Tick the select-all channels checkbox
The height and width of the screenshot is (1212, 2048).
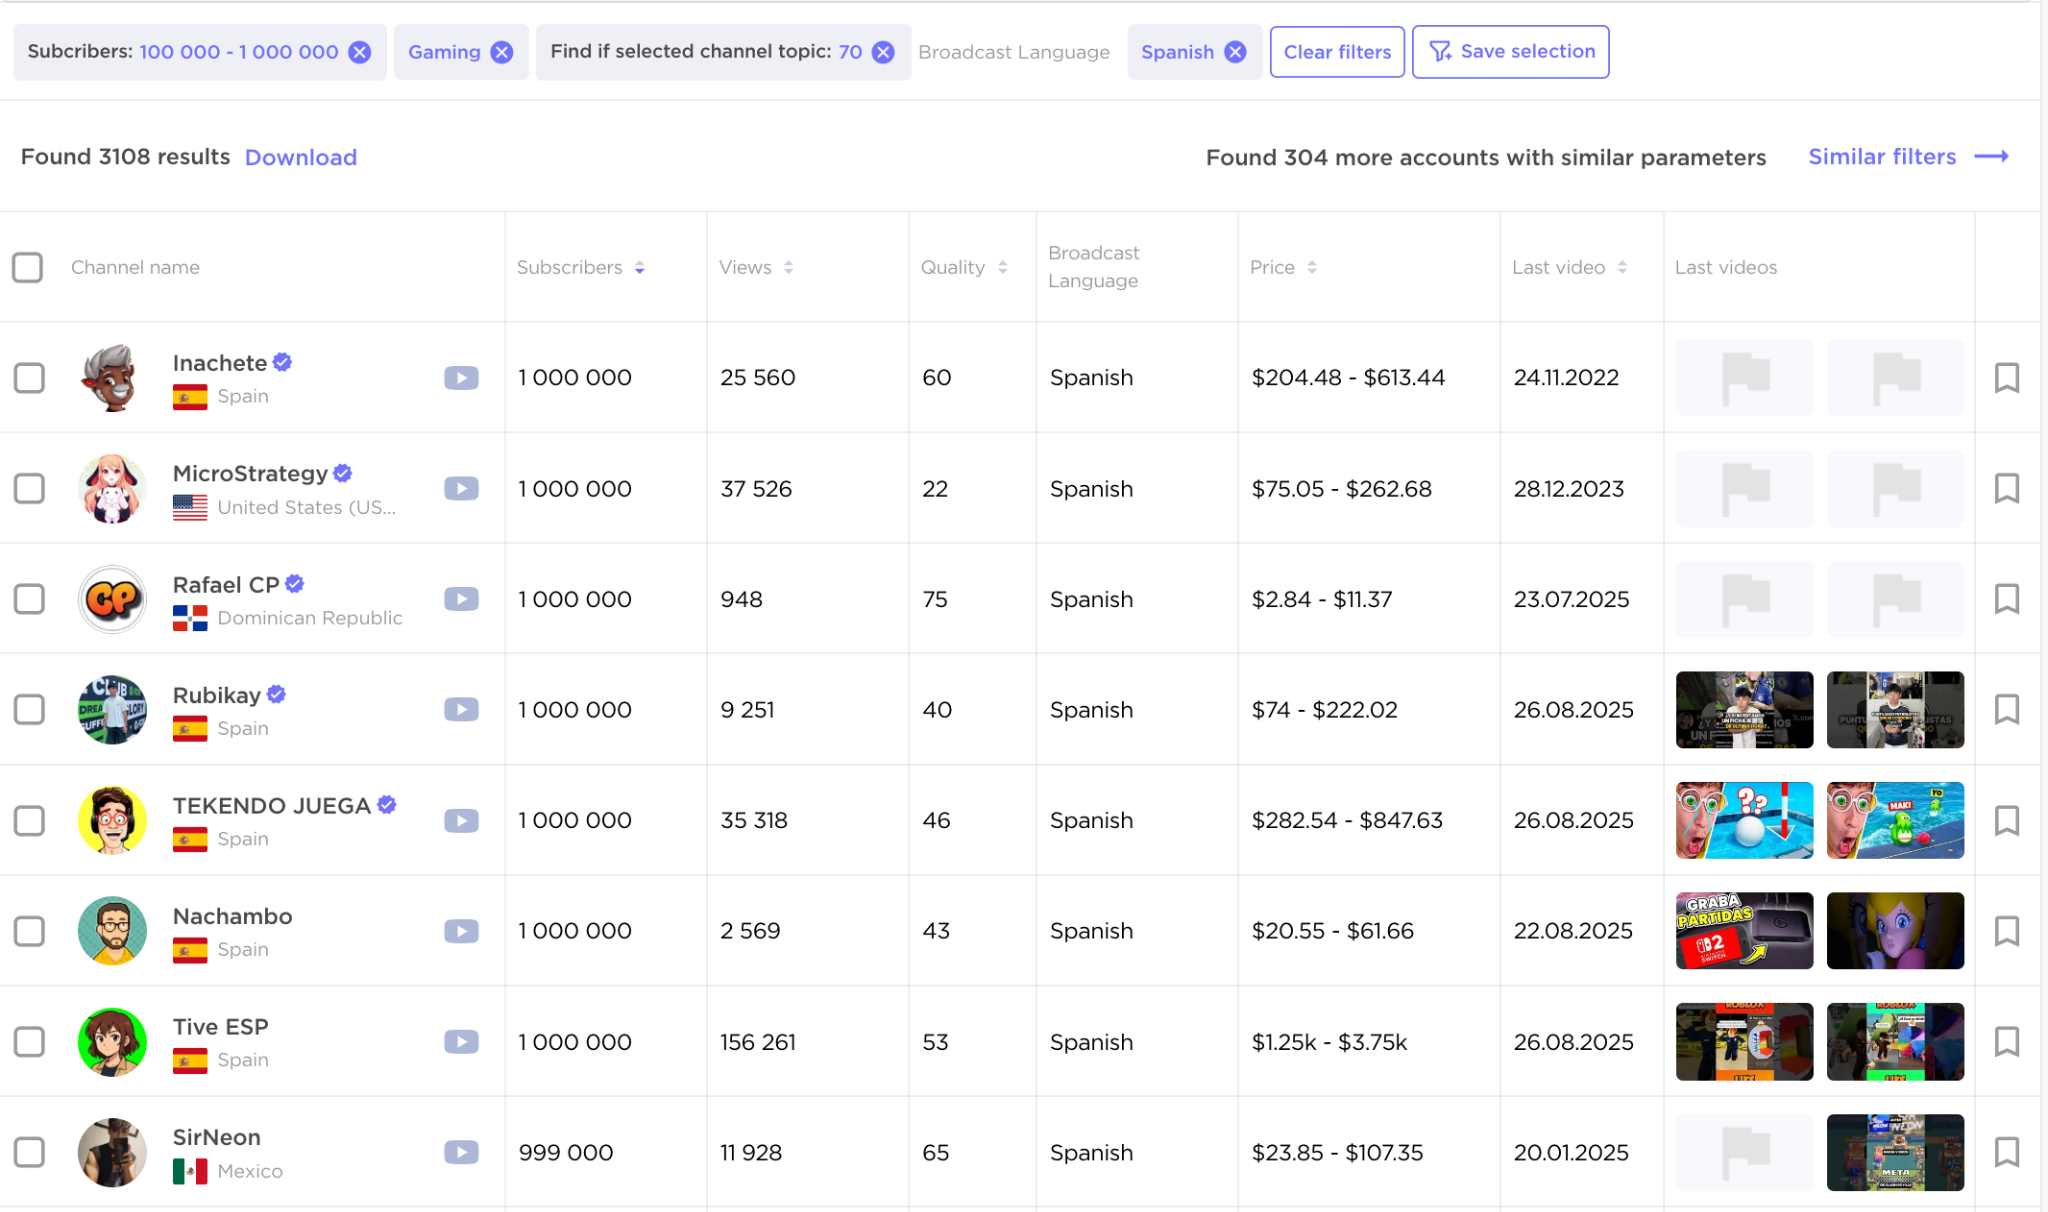[x=28, y=267]
